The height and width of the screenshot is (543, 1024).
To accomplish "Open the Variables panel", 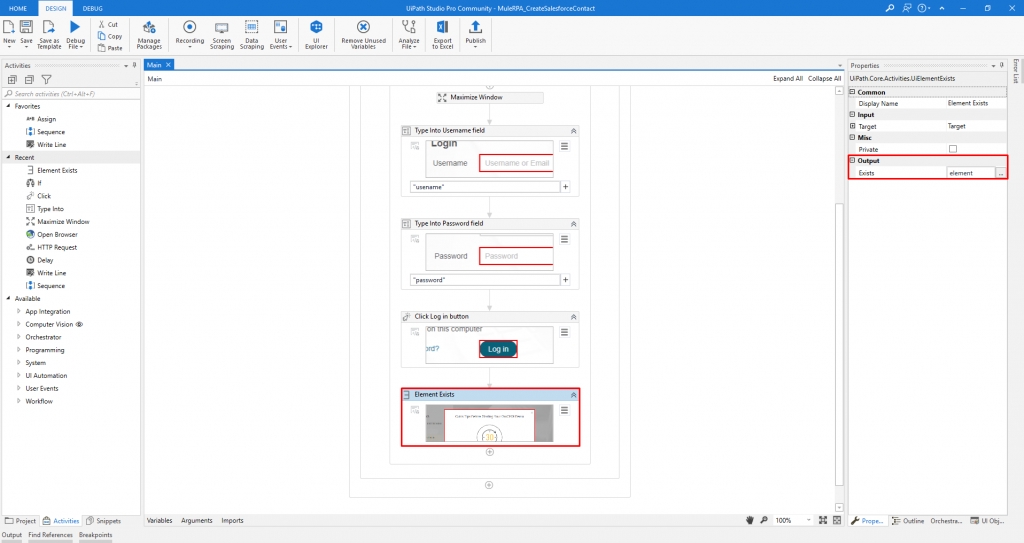I will [159, 521].
